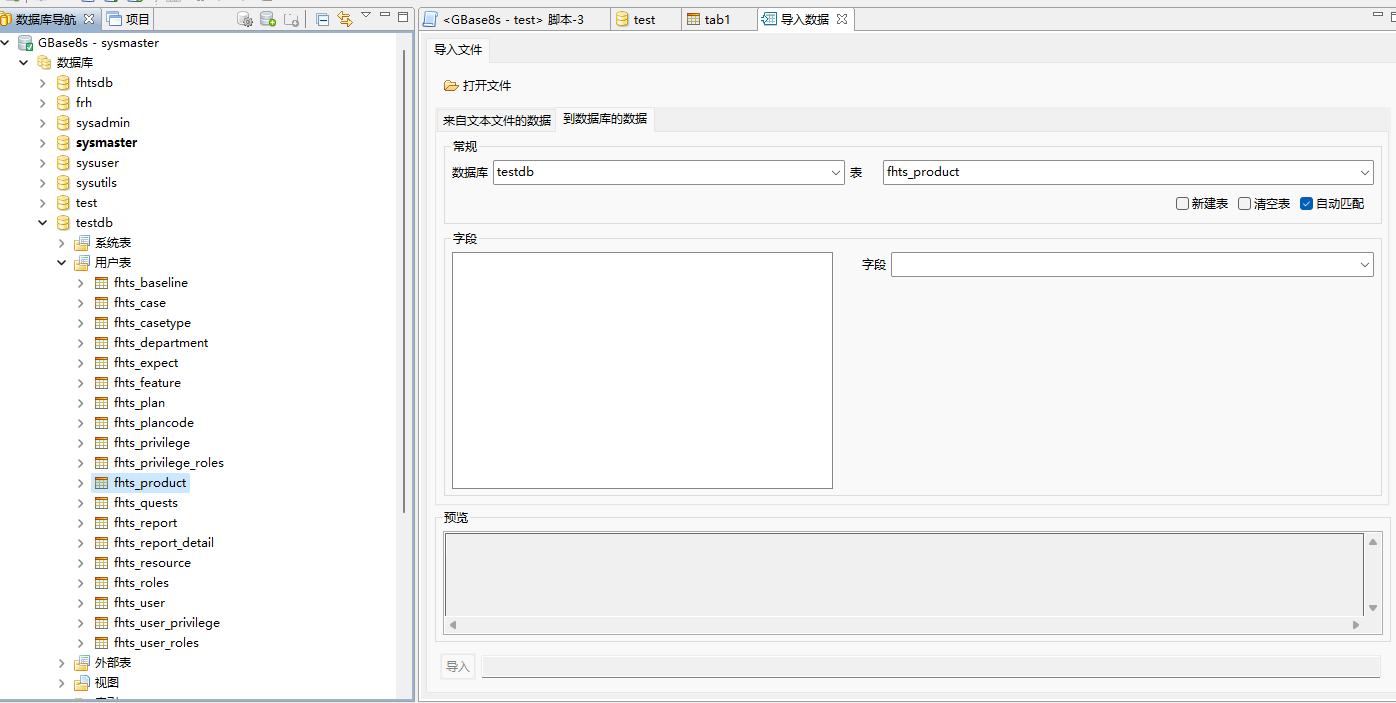Viewport: 1396px width, 703px height.
Task: Click the fhts_casetype table icon
Action: tap(101, 323)
